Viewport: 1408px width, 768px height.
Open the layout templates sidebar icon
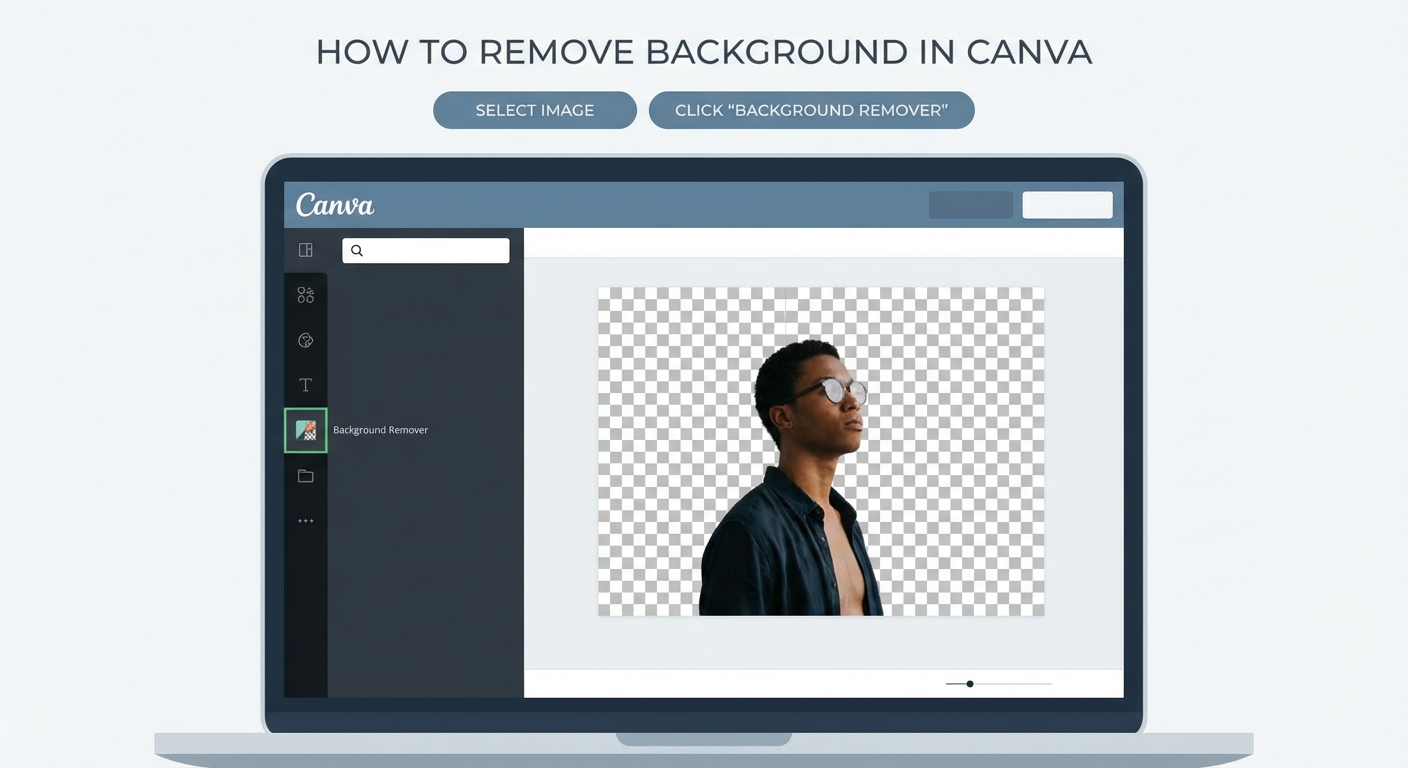point(306,250)
